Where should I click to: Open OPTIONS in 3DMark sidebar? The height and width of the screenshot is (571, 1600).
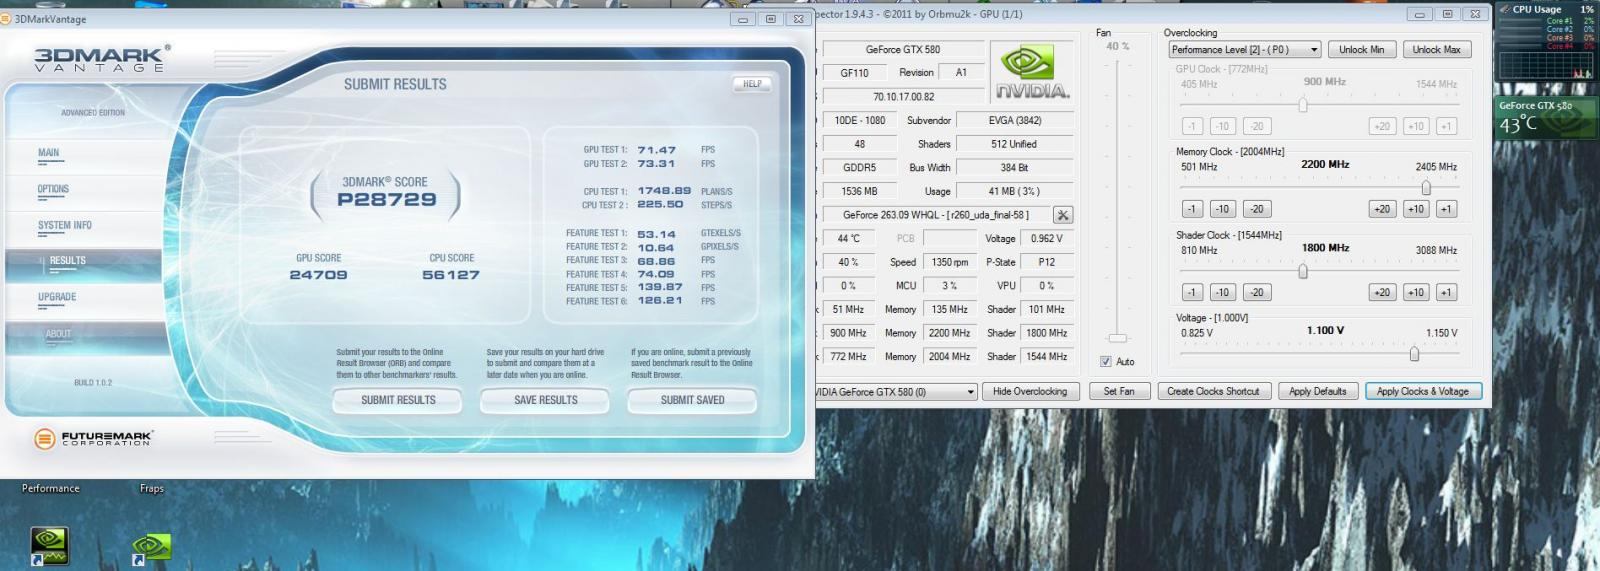(53, 189)
